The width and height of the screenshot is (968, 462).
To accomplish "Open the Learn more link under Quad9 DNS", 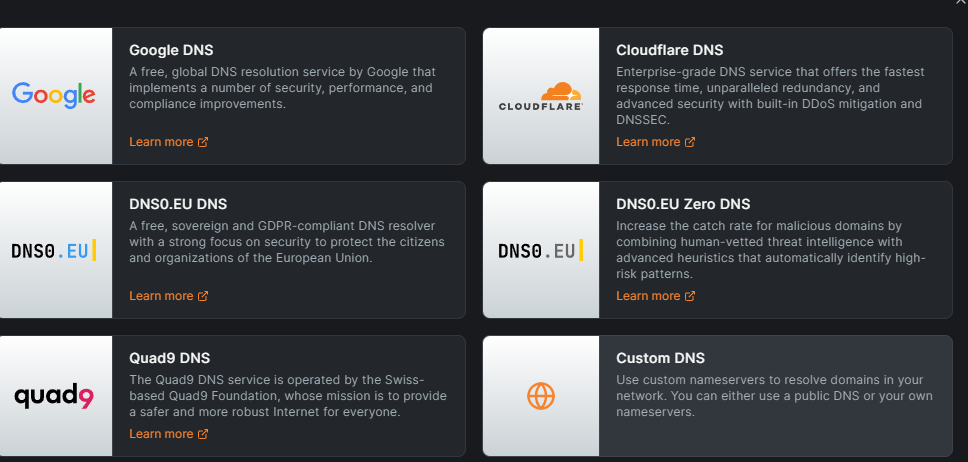I will (x=161, y=434).
